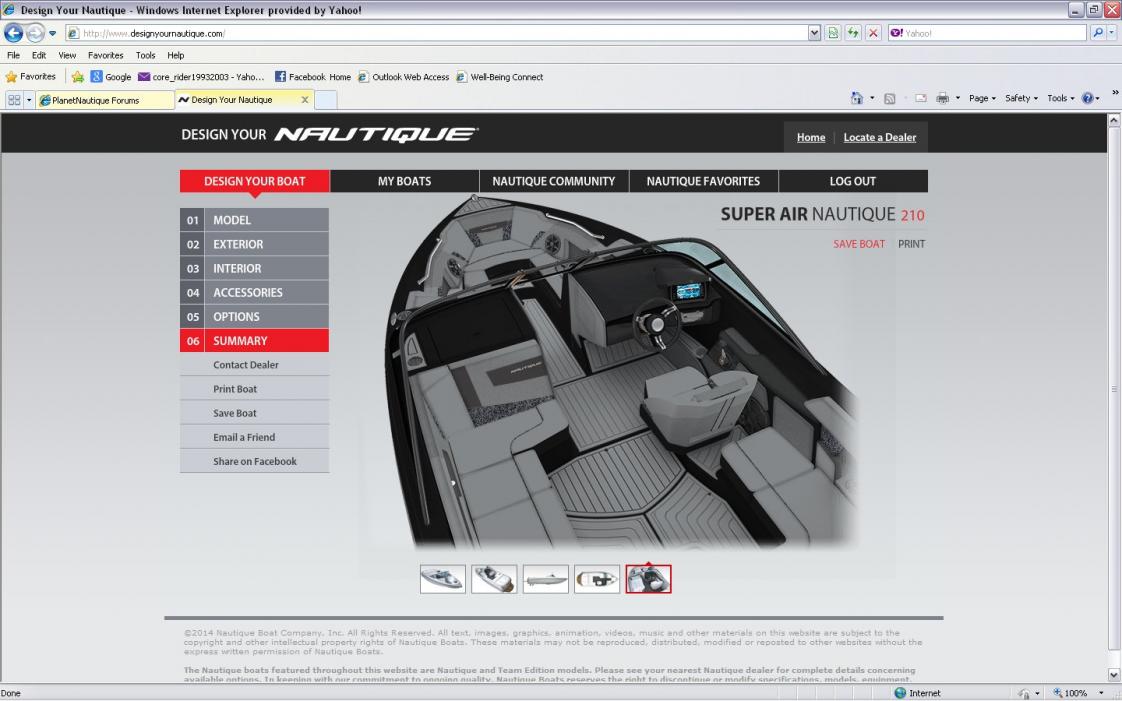Expand the Print dropdown arrow

point(957,99)
